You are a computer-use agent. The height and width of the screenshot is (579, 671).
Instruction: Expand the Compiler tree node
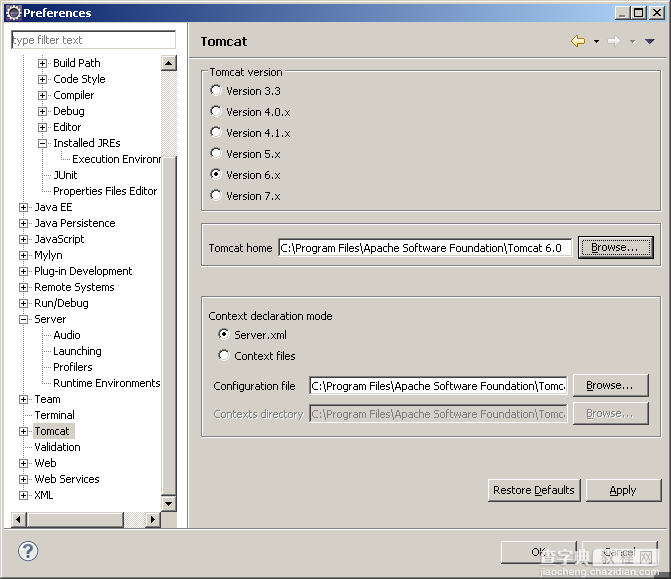coord(42,95)
